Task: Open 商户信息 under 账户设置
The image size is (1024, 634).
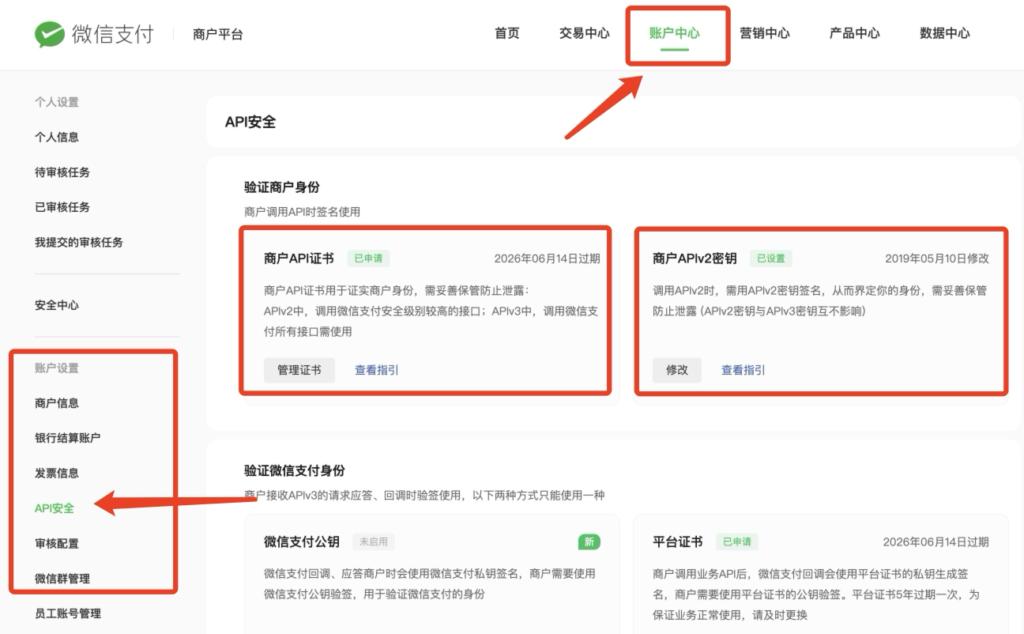Action: pyautogui.click(x=57, y=403)
